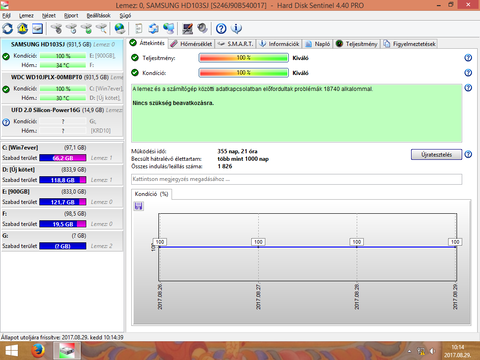Switch to the S.M.A.R.T. tab

click(235, 44)
